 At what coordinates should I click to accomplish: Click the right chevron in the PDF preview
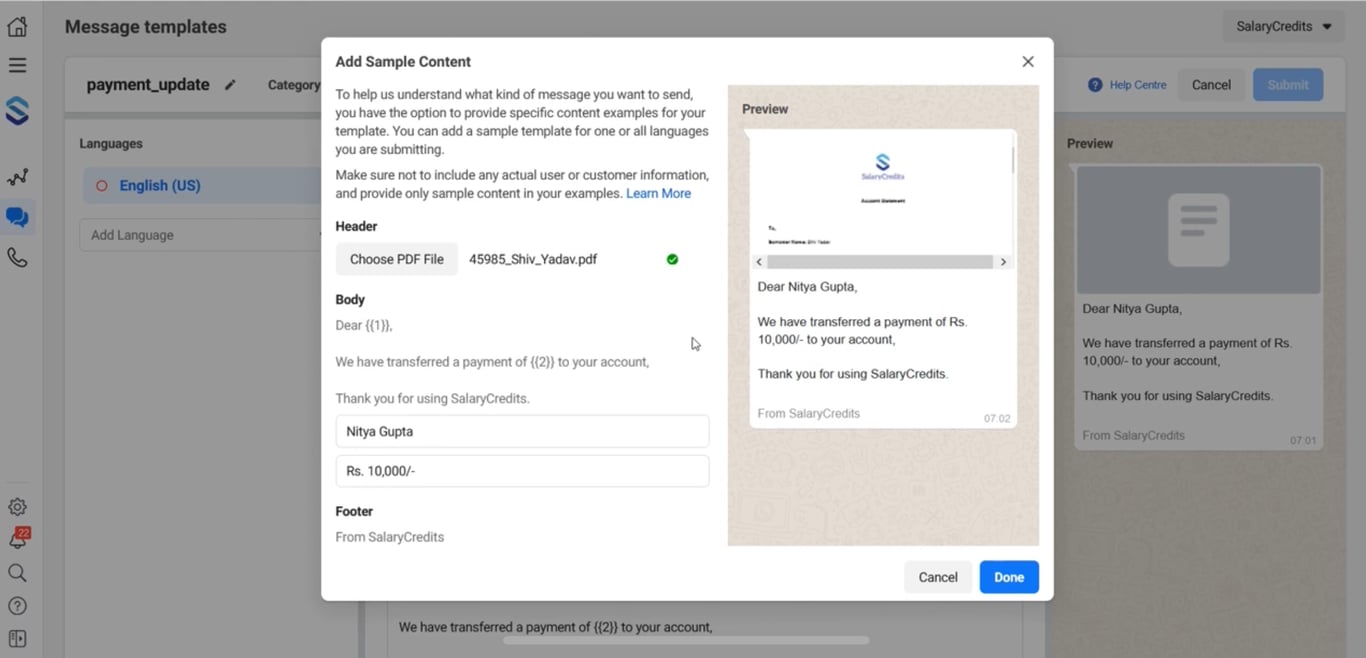[1003, 261]
